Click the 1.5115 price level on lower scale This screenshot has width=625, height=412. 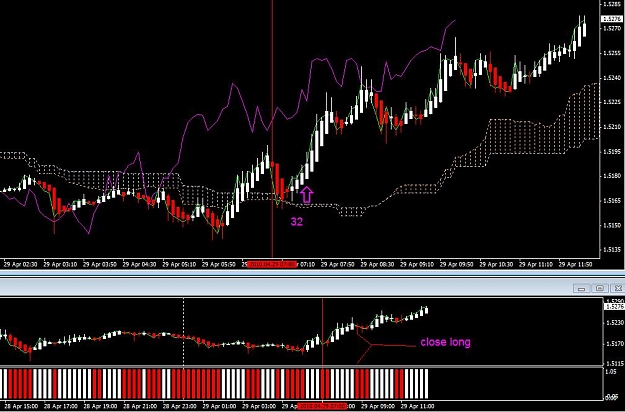point(613,363)
